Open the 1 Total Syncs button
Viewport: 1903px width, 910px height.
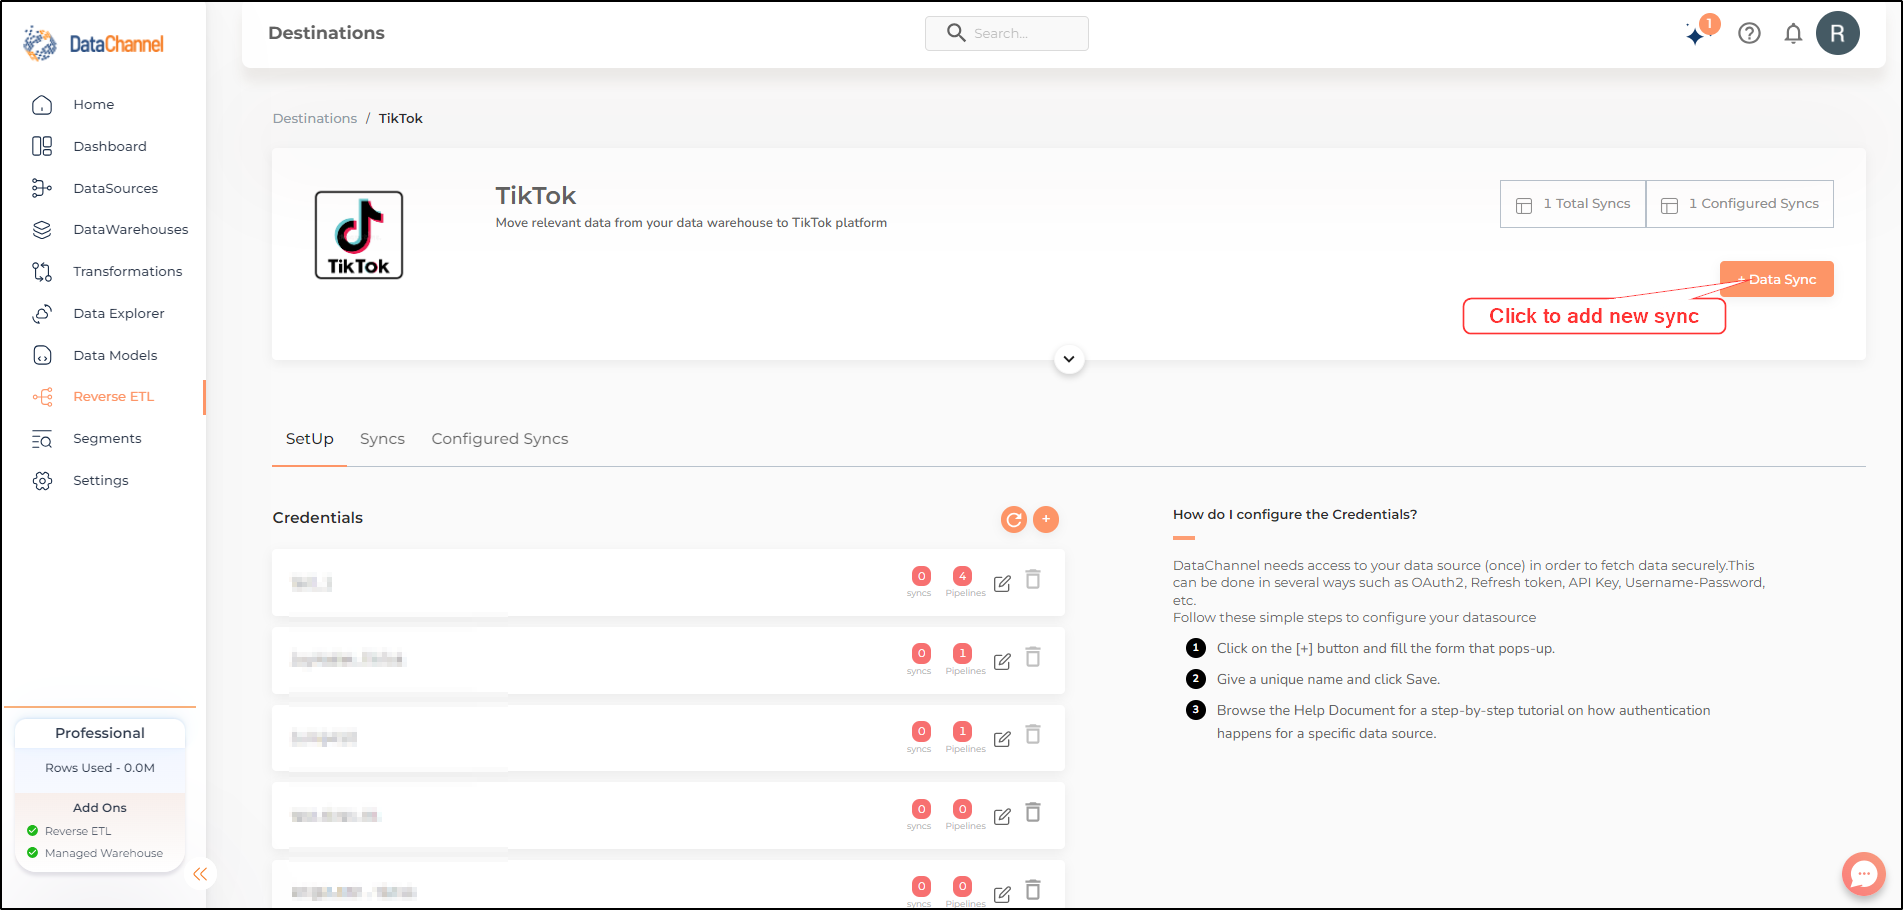pos(1573,204)
